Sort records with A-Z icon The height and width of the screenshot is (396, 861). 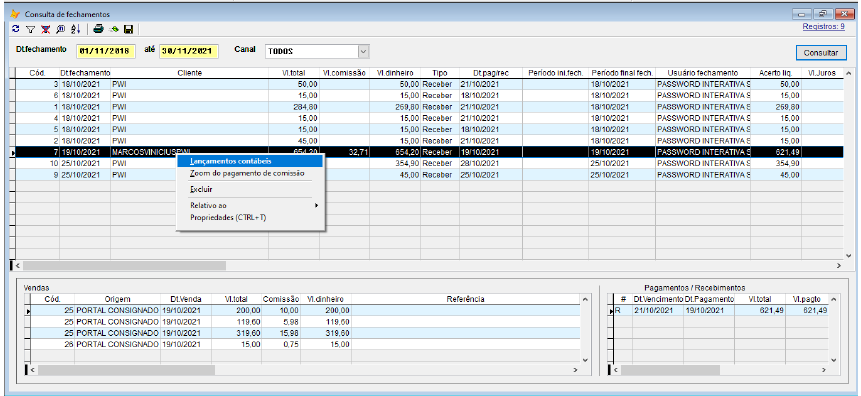tap(76, 29)
